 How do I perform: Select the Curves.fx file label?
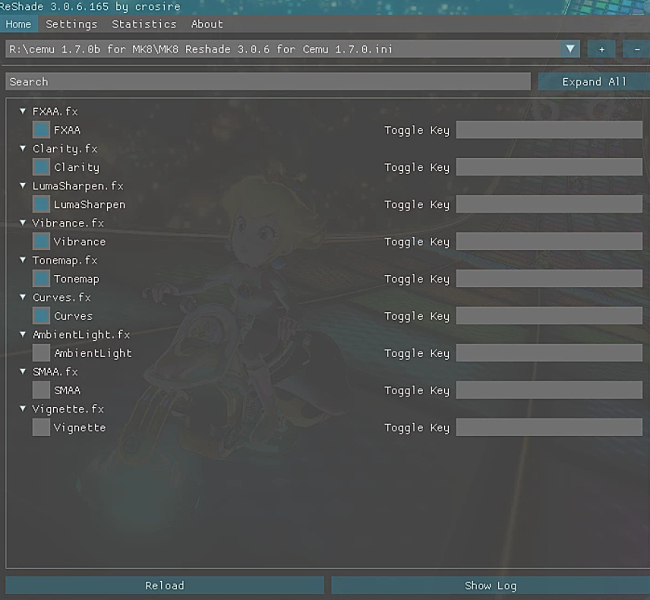coord(61,297)
